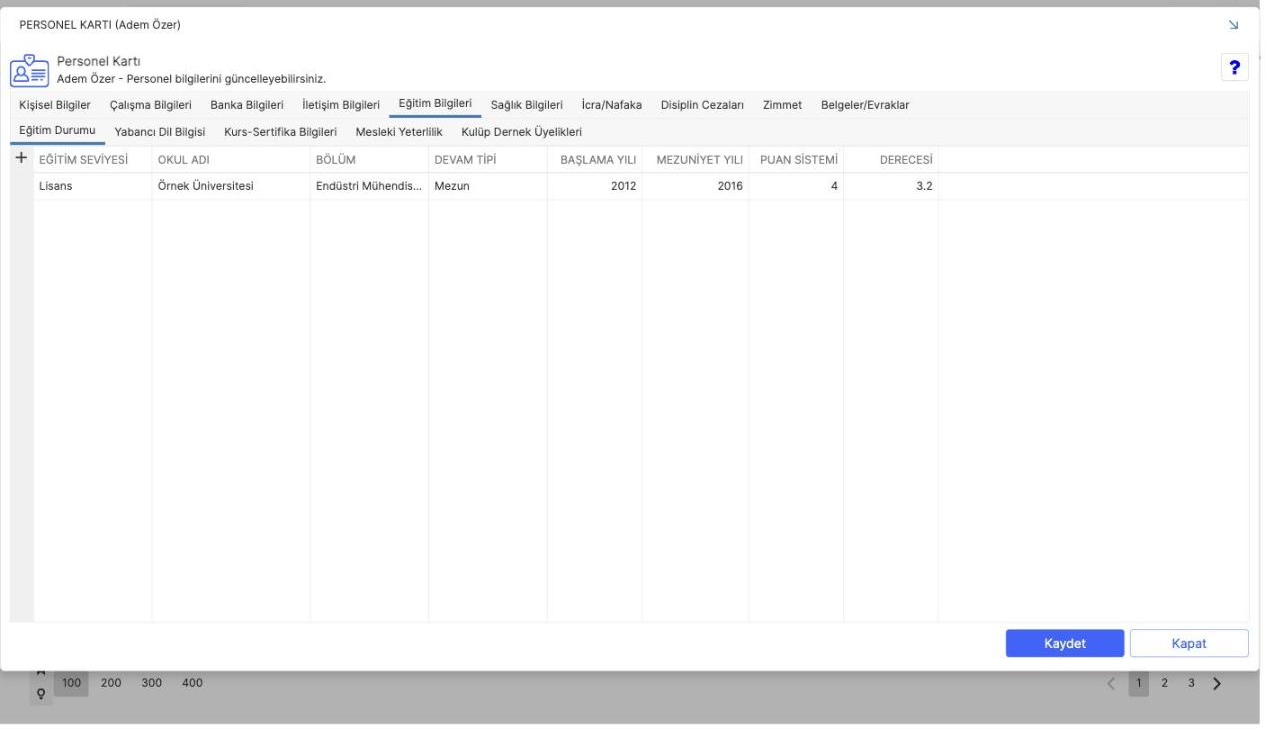Set page size to 400 rows
This screenshot has height=735, width=1271.
point(192,683)
